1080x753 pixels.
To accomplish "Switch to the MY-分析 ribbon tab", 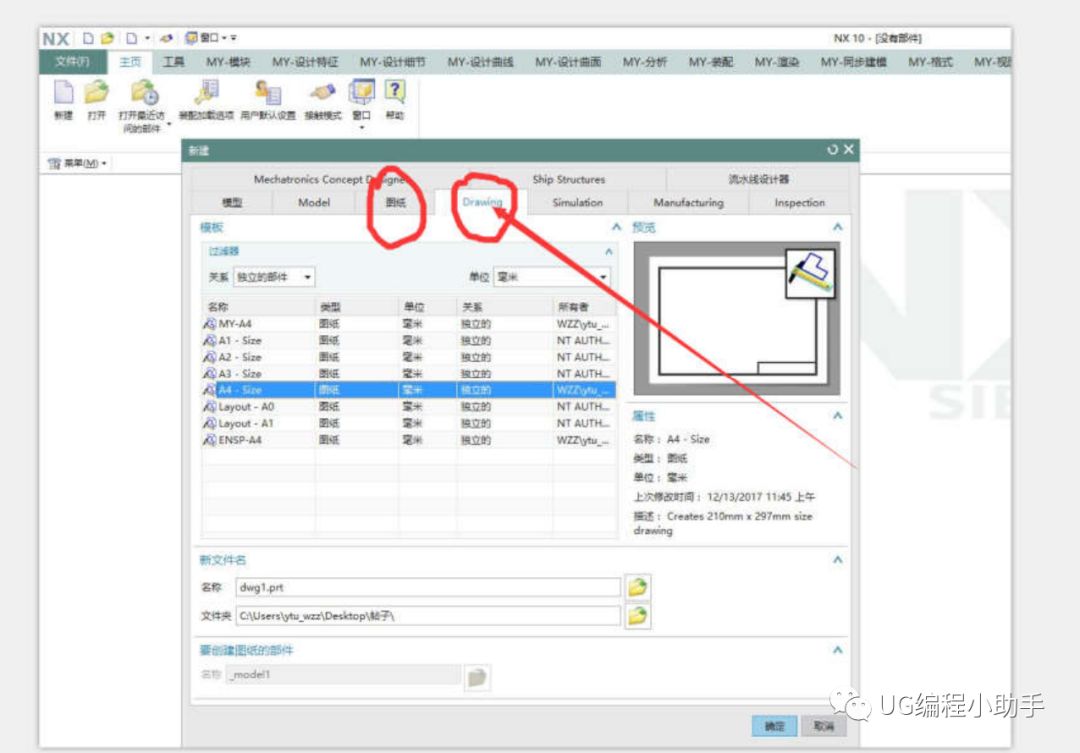I will pos(645,62).
